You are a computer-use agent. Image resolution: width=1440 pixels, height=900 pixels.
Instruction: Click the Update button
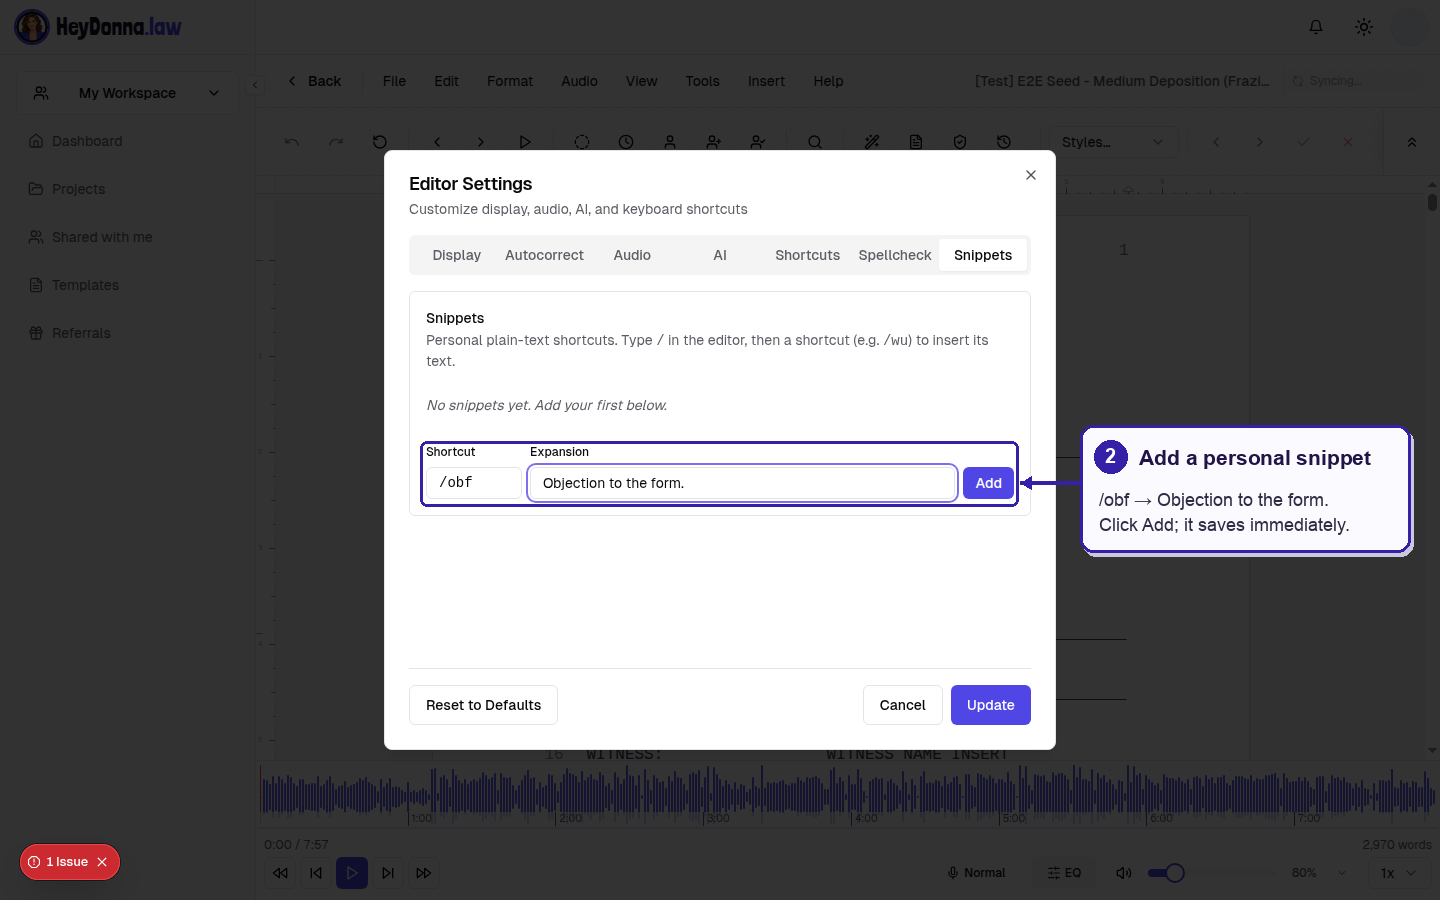point(990,705)
